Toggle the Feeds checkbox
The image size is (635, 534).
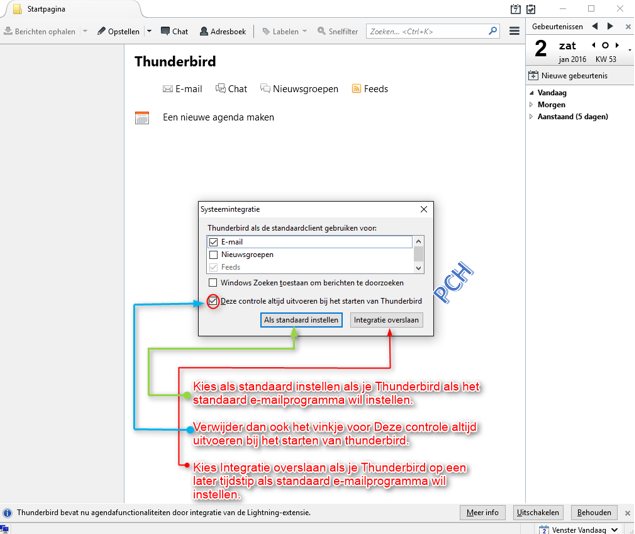click(x=213, y=267)
